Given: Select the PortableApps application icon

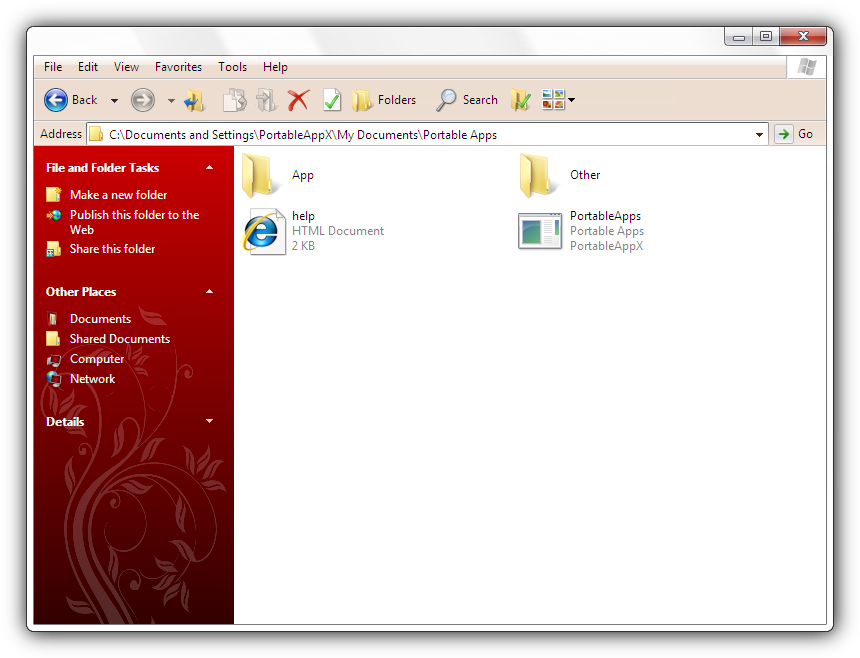Looking at the screenshot, I should tap(540, 231).
